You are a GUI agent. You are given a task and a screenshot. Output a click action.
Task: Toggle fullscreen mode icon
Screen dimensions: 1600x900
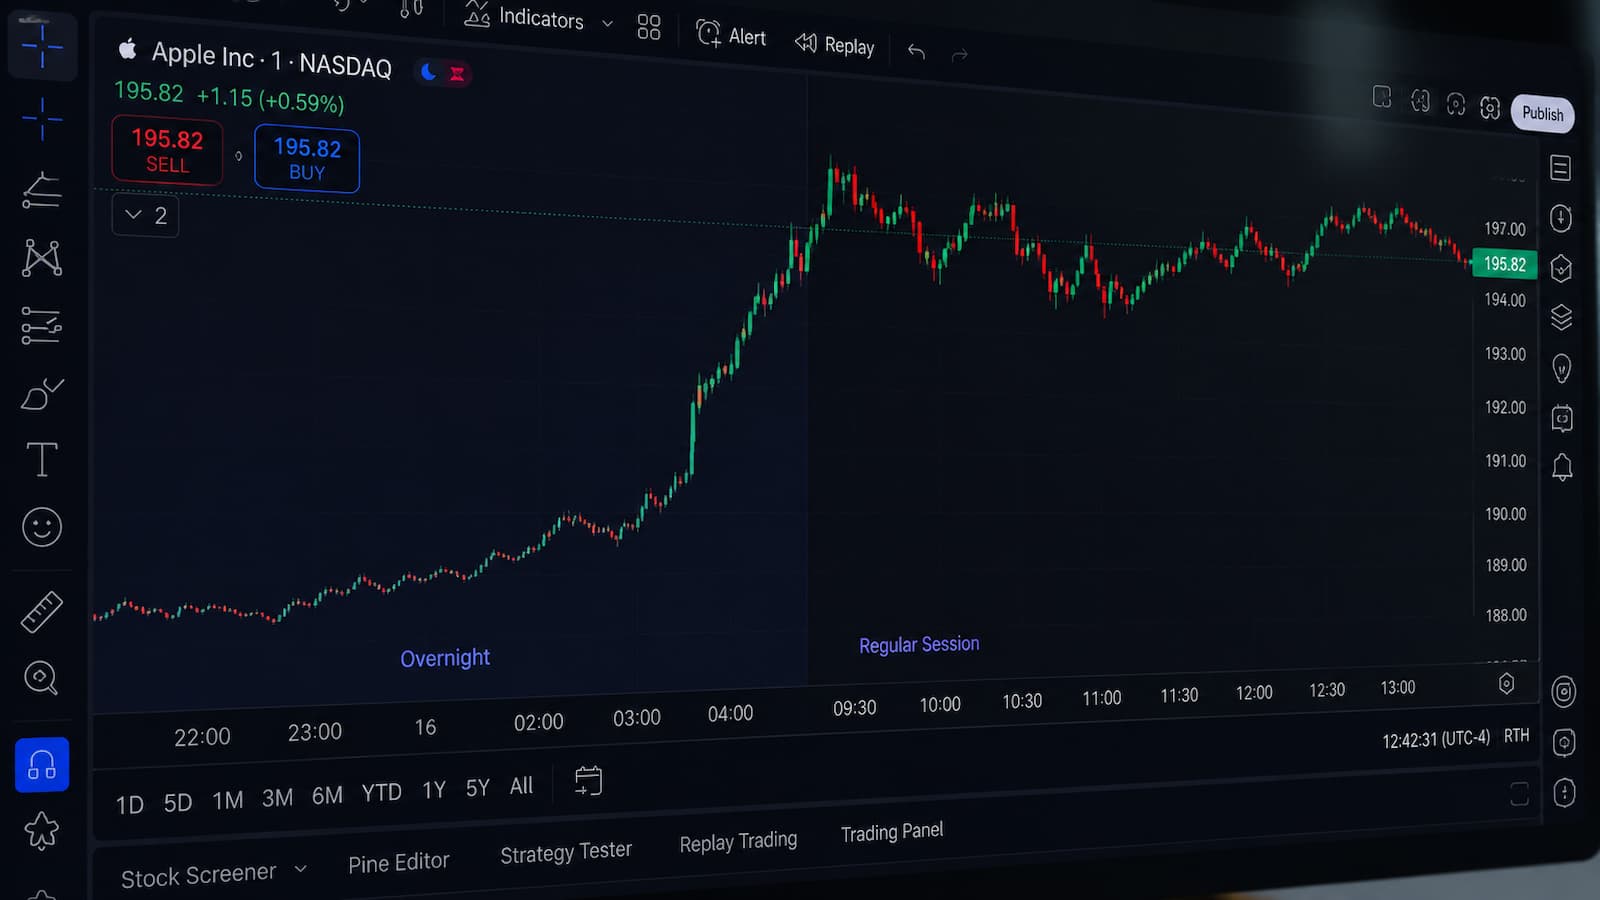point(1420,100)
